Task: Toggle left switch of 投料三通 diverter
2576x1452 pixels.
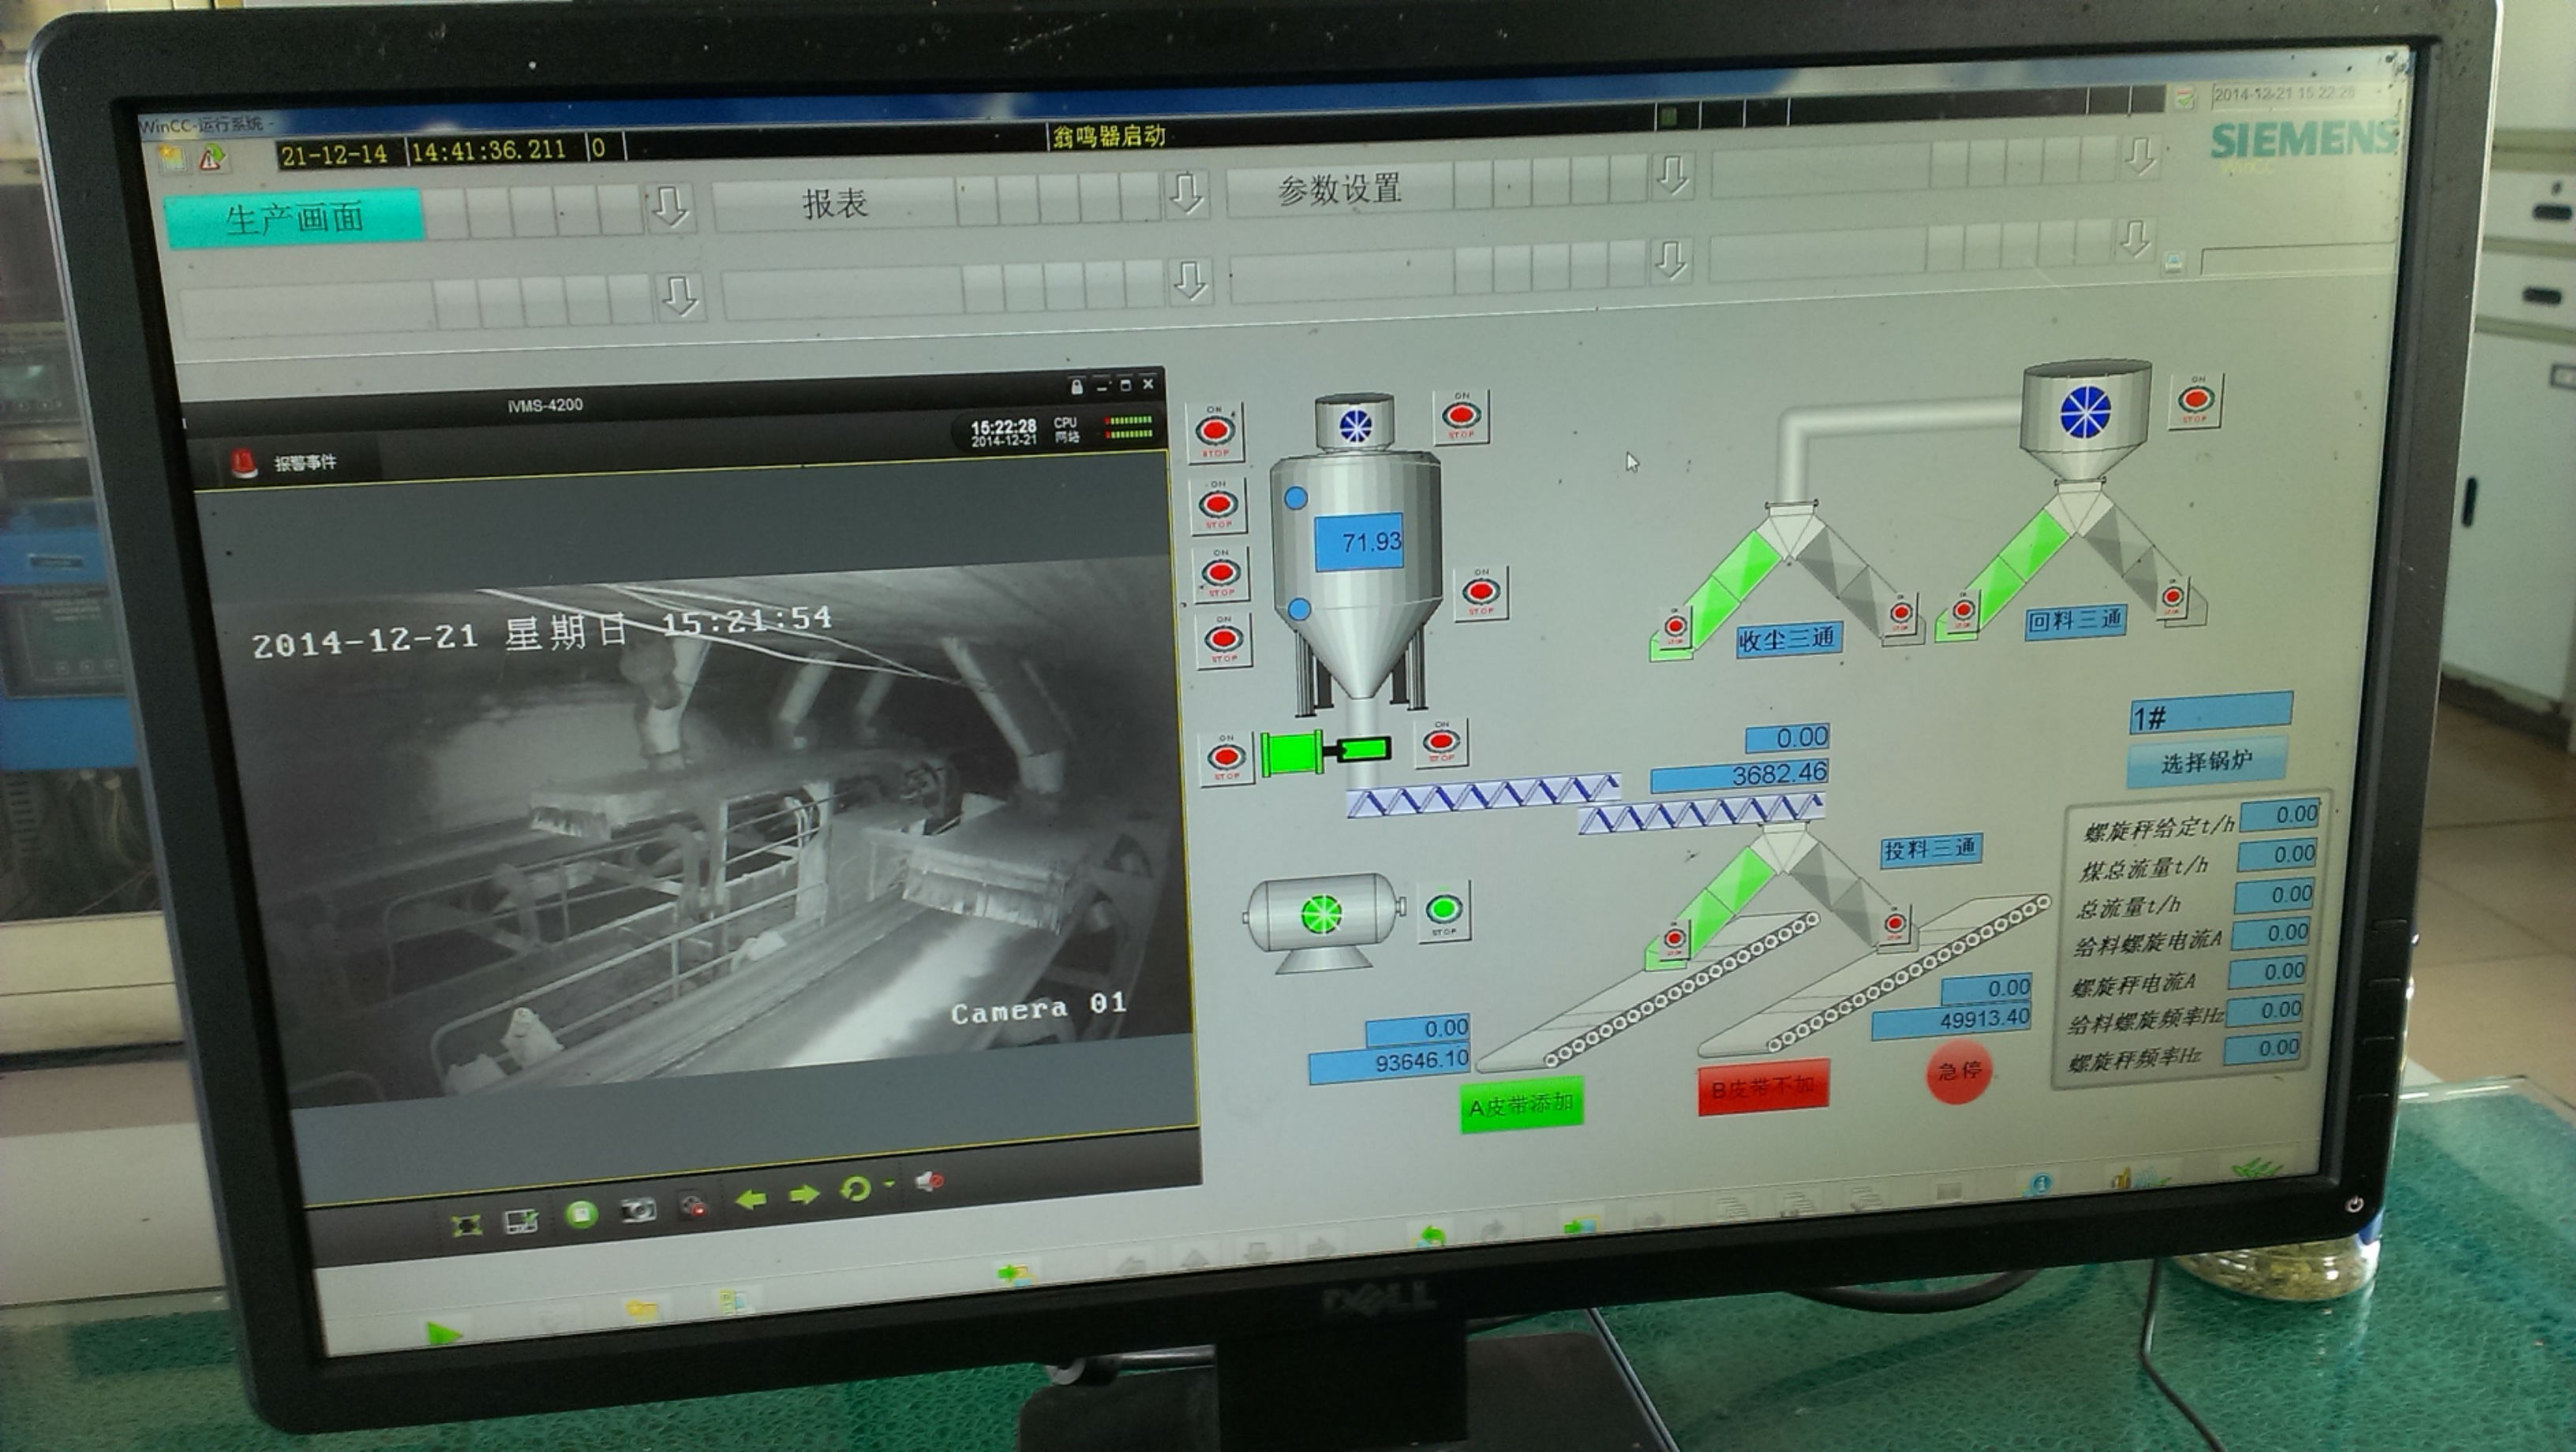Action: 1674,941
